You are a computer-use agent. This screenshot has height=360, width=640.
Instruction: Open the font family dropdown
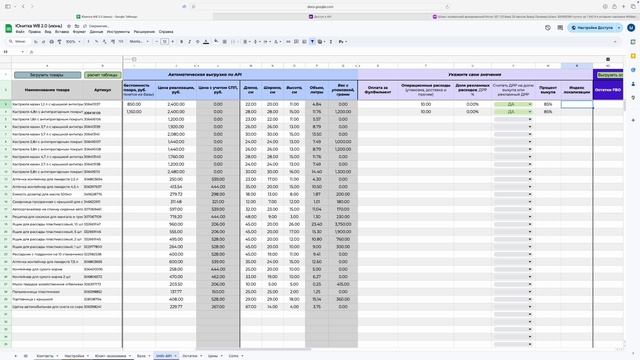(139, 42)
